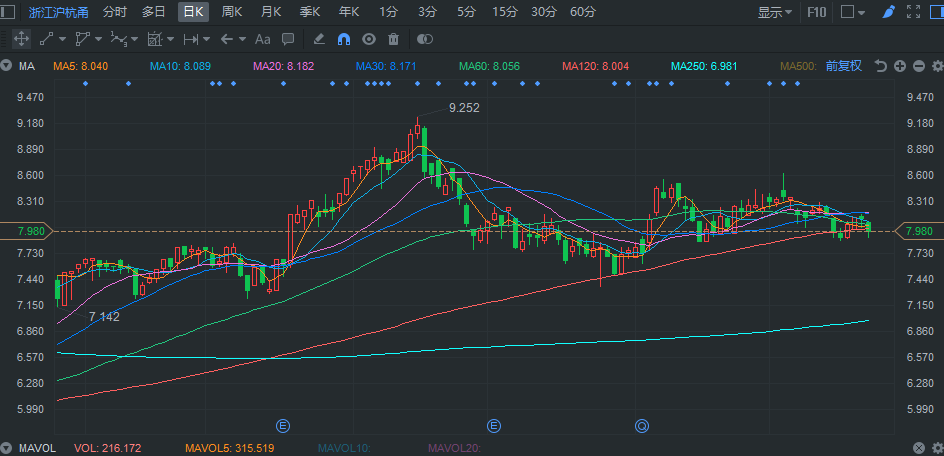Open the F10 company info button
944x456 pixels.
point(816,11)
